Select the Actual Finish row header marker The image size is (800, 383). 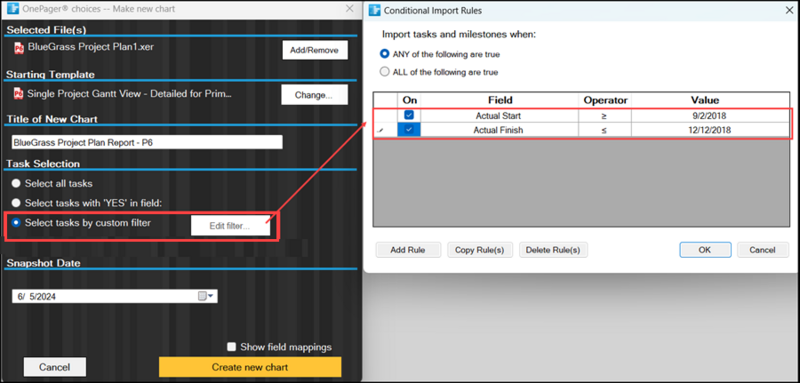point(385,130)
